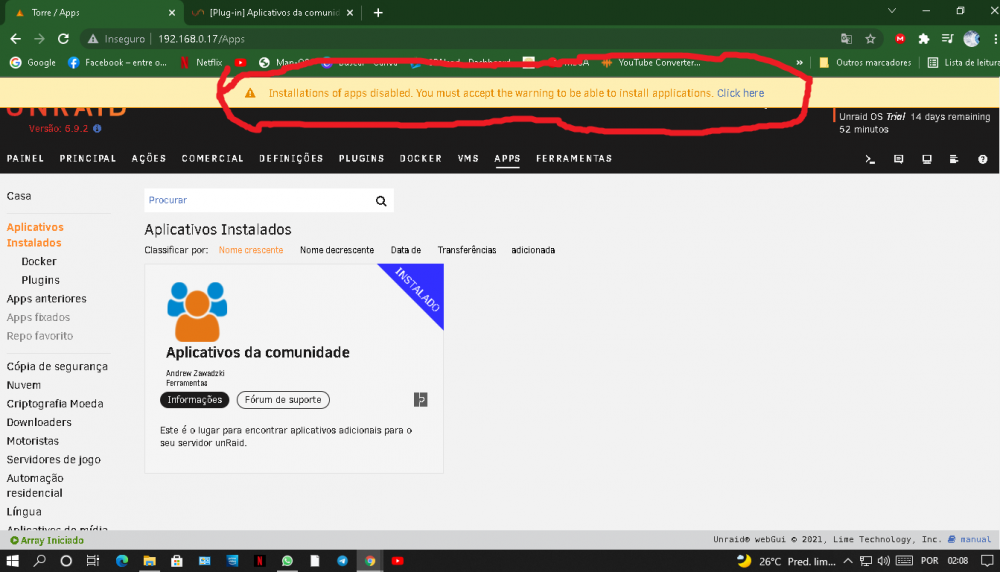1000x572 pixels.
Task: Switch to the Plug-in Aplicativos da comunidade tab
Action: pos(273,13)
